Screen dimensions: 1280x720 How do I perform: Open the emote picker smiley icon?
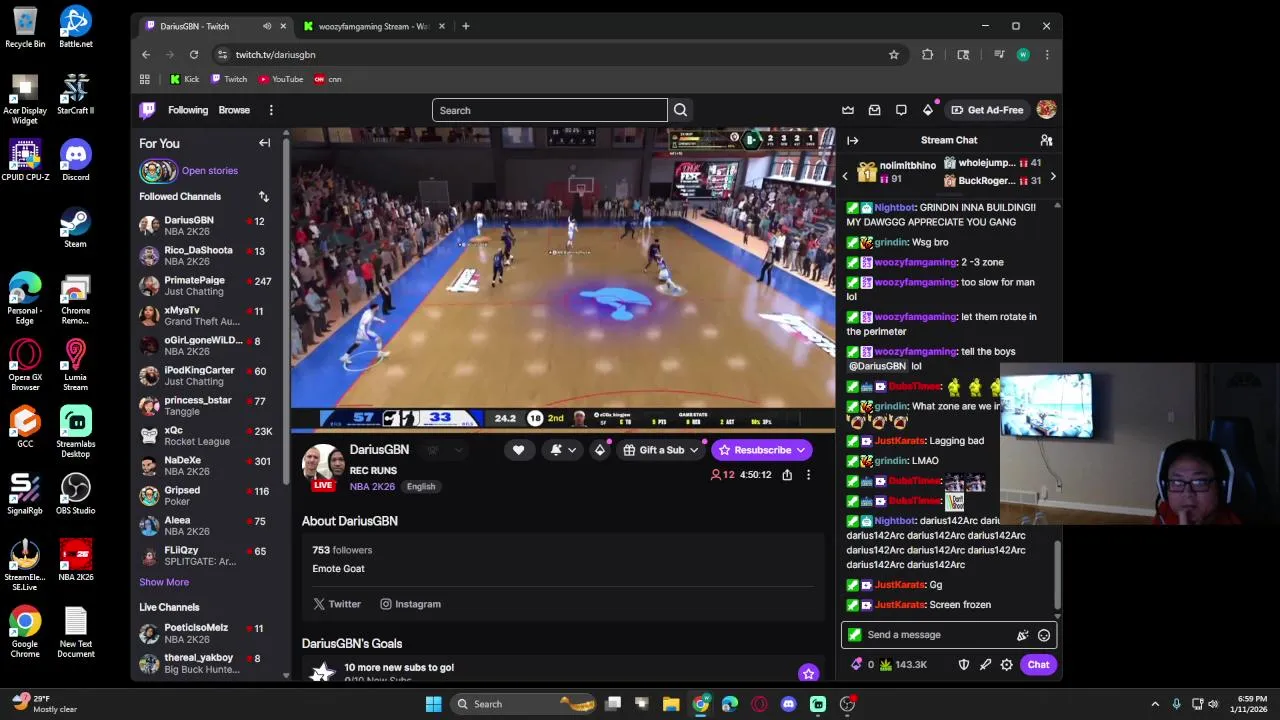coord(1043,635)
